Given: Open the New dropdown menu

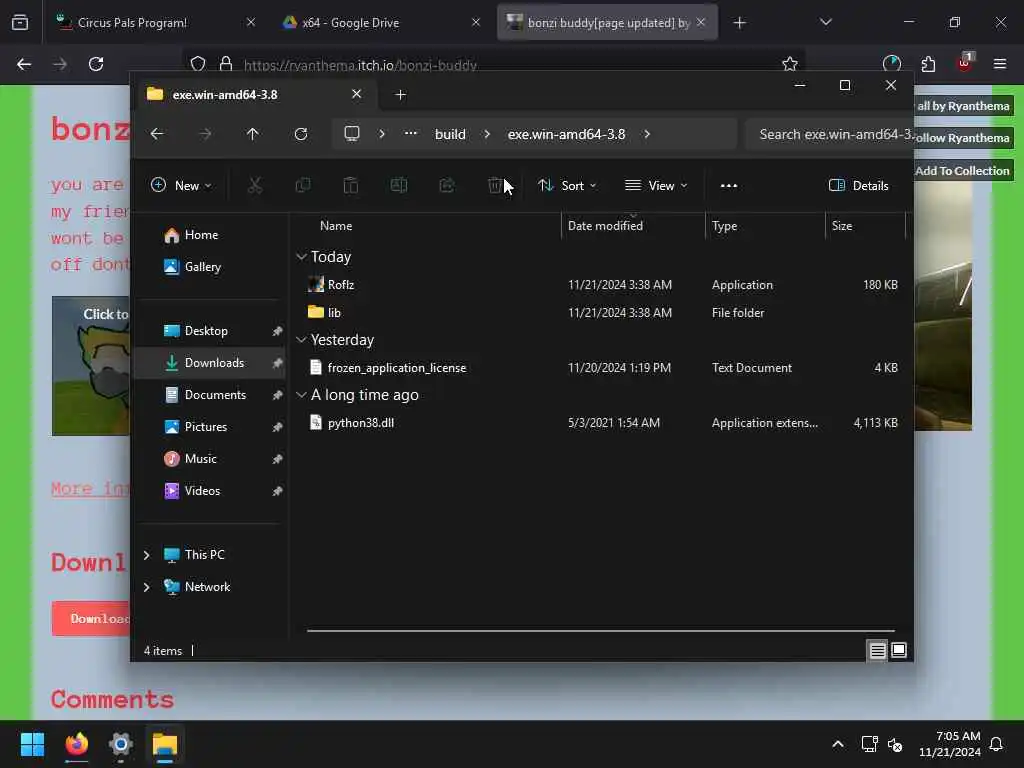Looking at the screenshot, I should [x=181, y=185].
